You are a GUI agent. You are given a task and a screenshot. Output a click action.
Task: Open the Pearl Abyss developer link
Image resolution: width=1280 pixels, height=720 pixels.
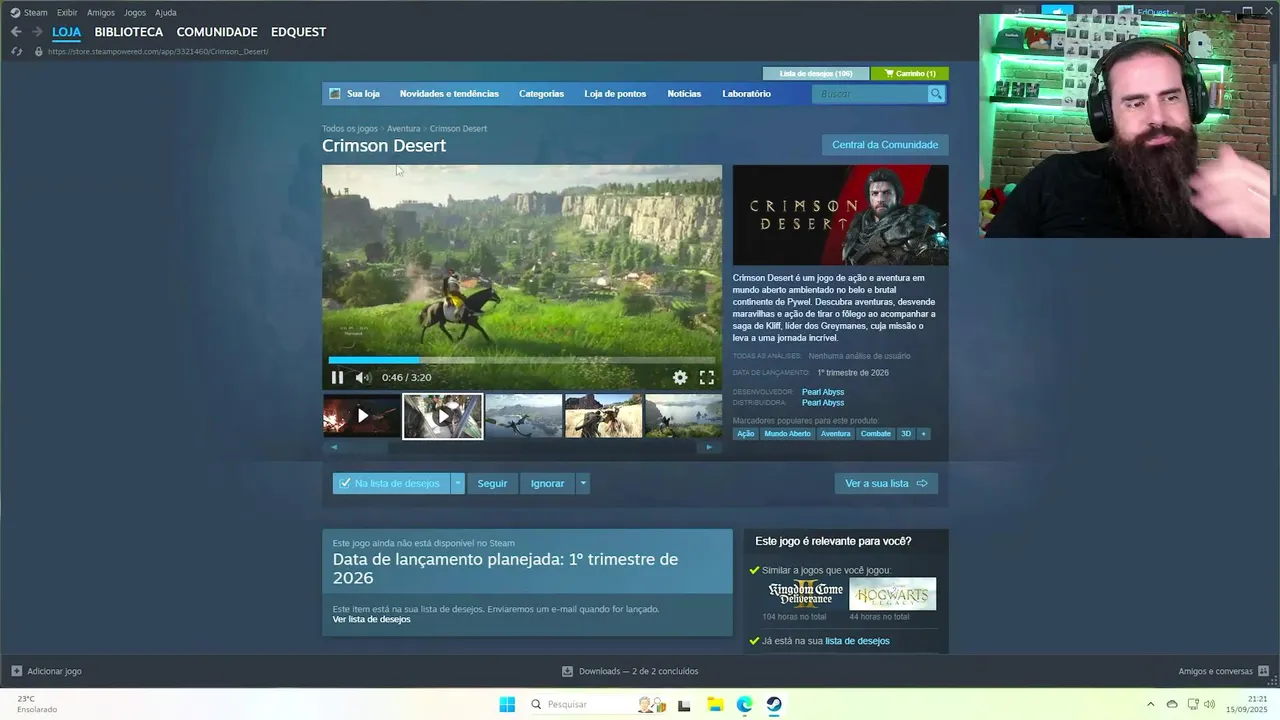[x=823, y=392]
